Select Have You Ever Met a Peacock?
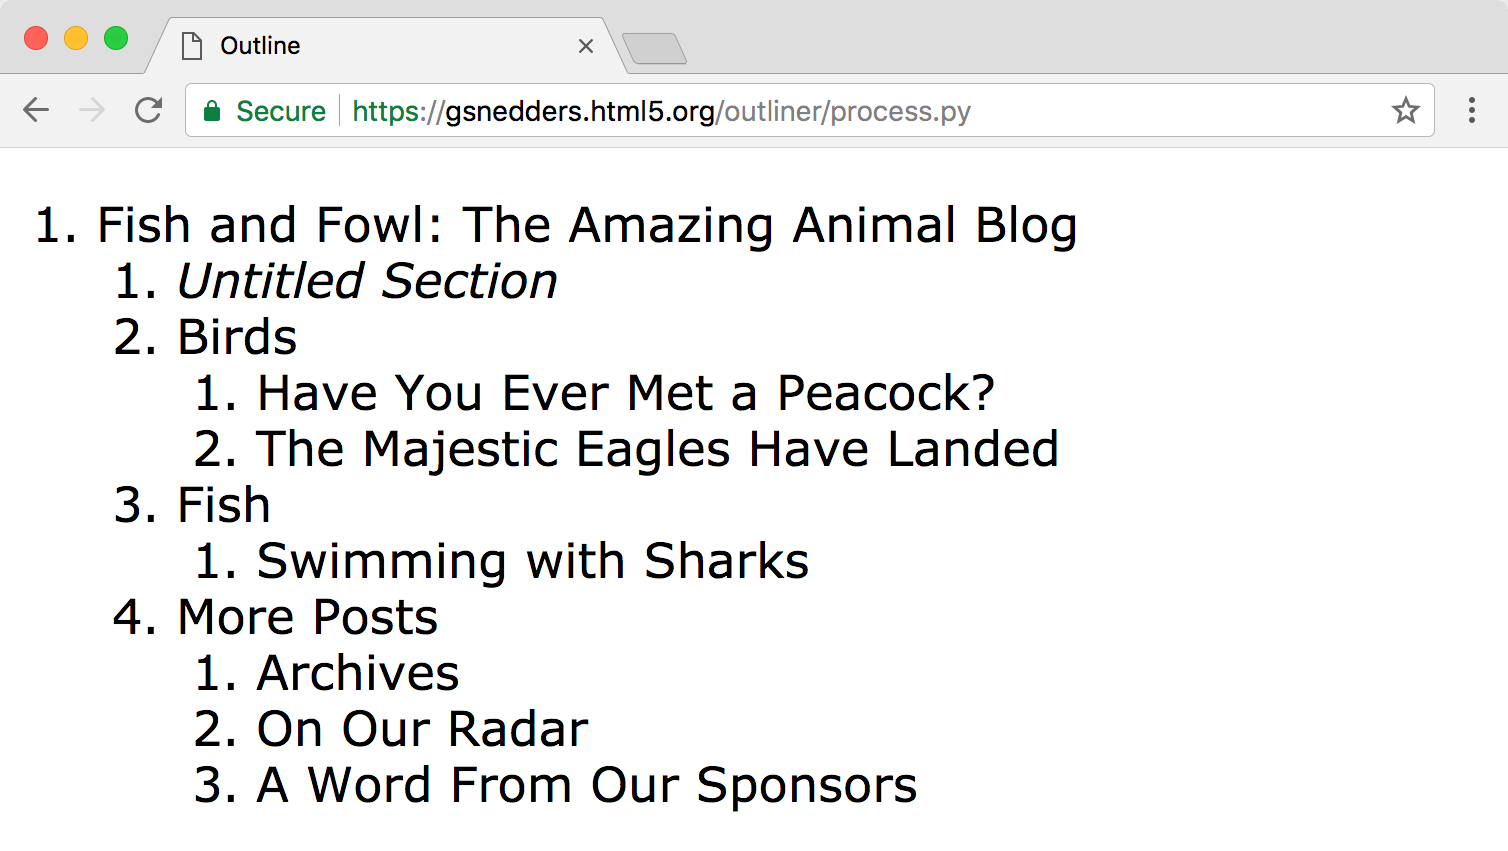Viewport: 1508px width, 851px height. pyautogui.click(x=625, y=392)
